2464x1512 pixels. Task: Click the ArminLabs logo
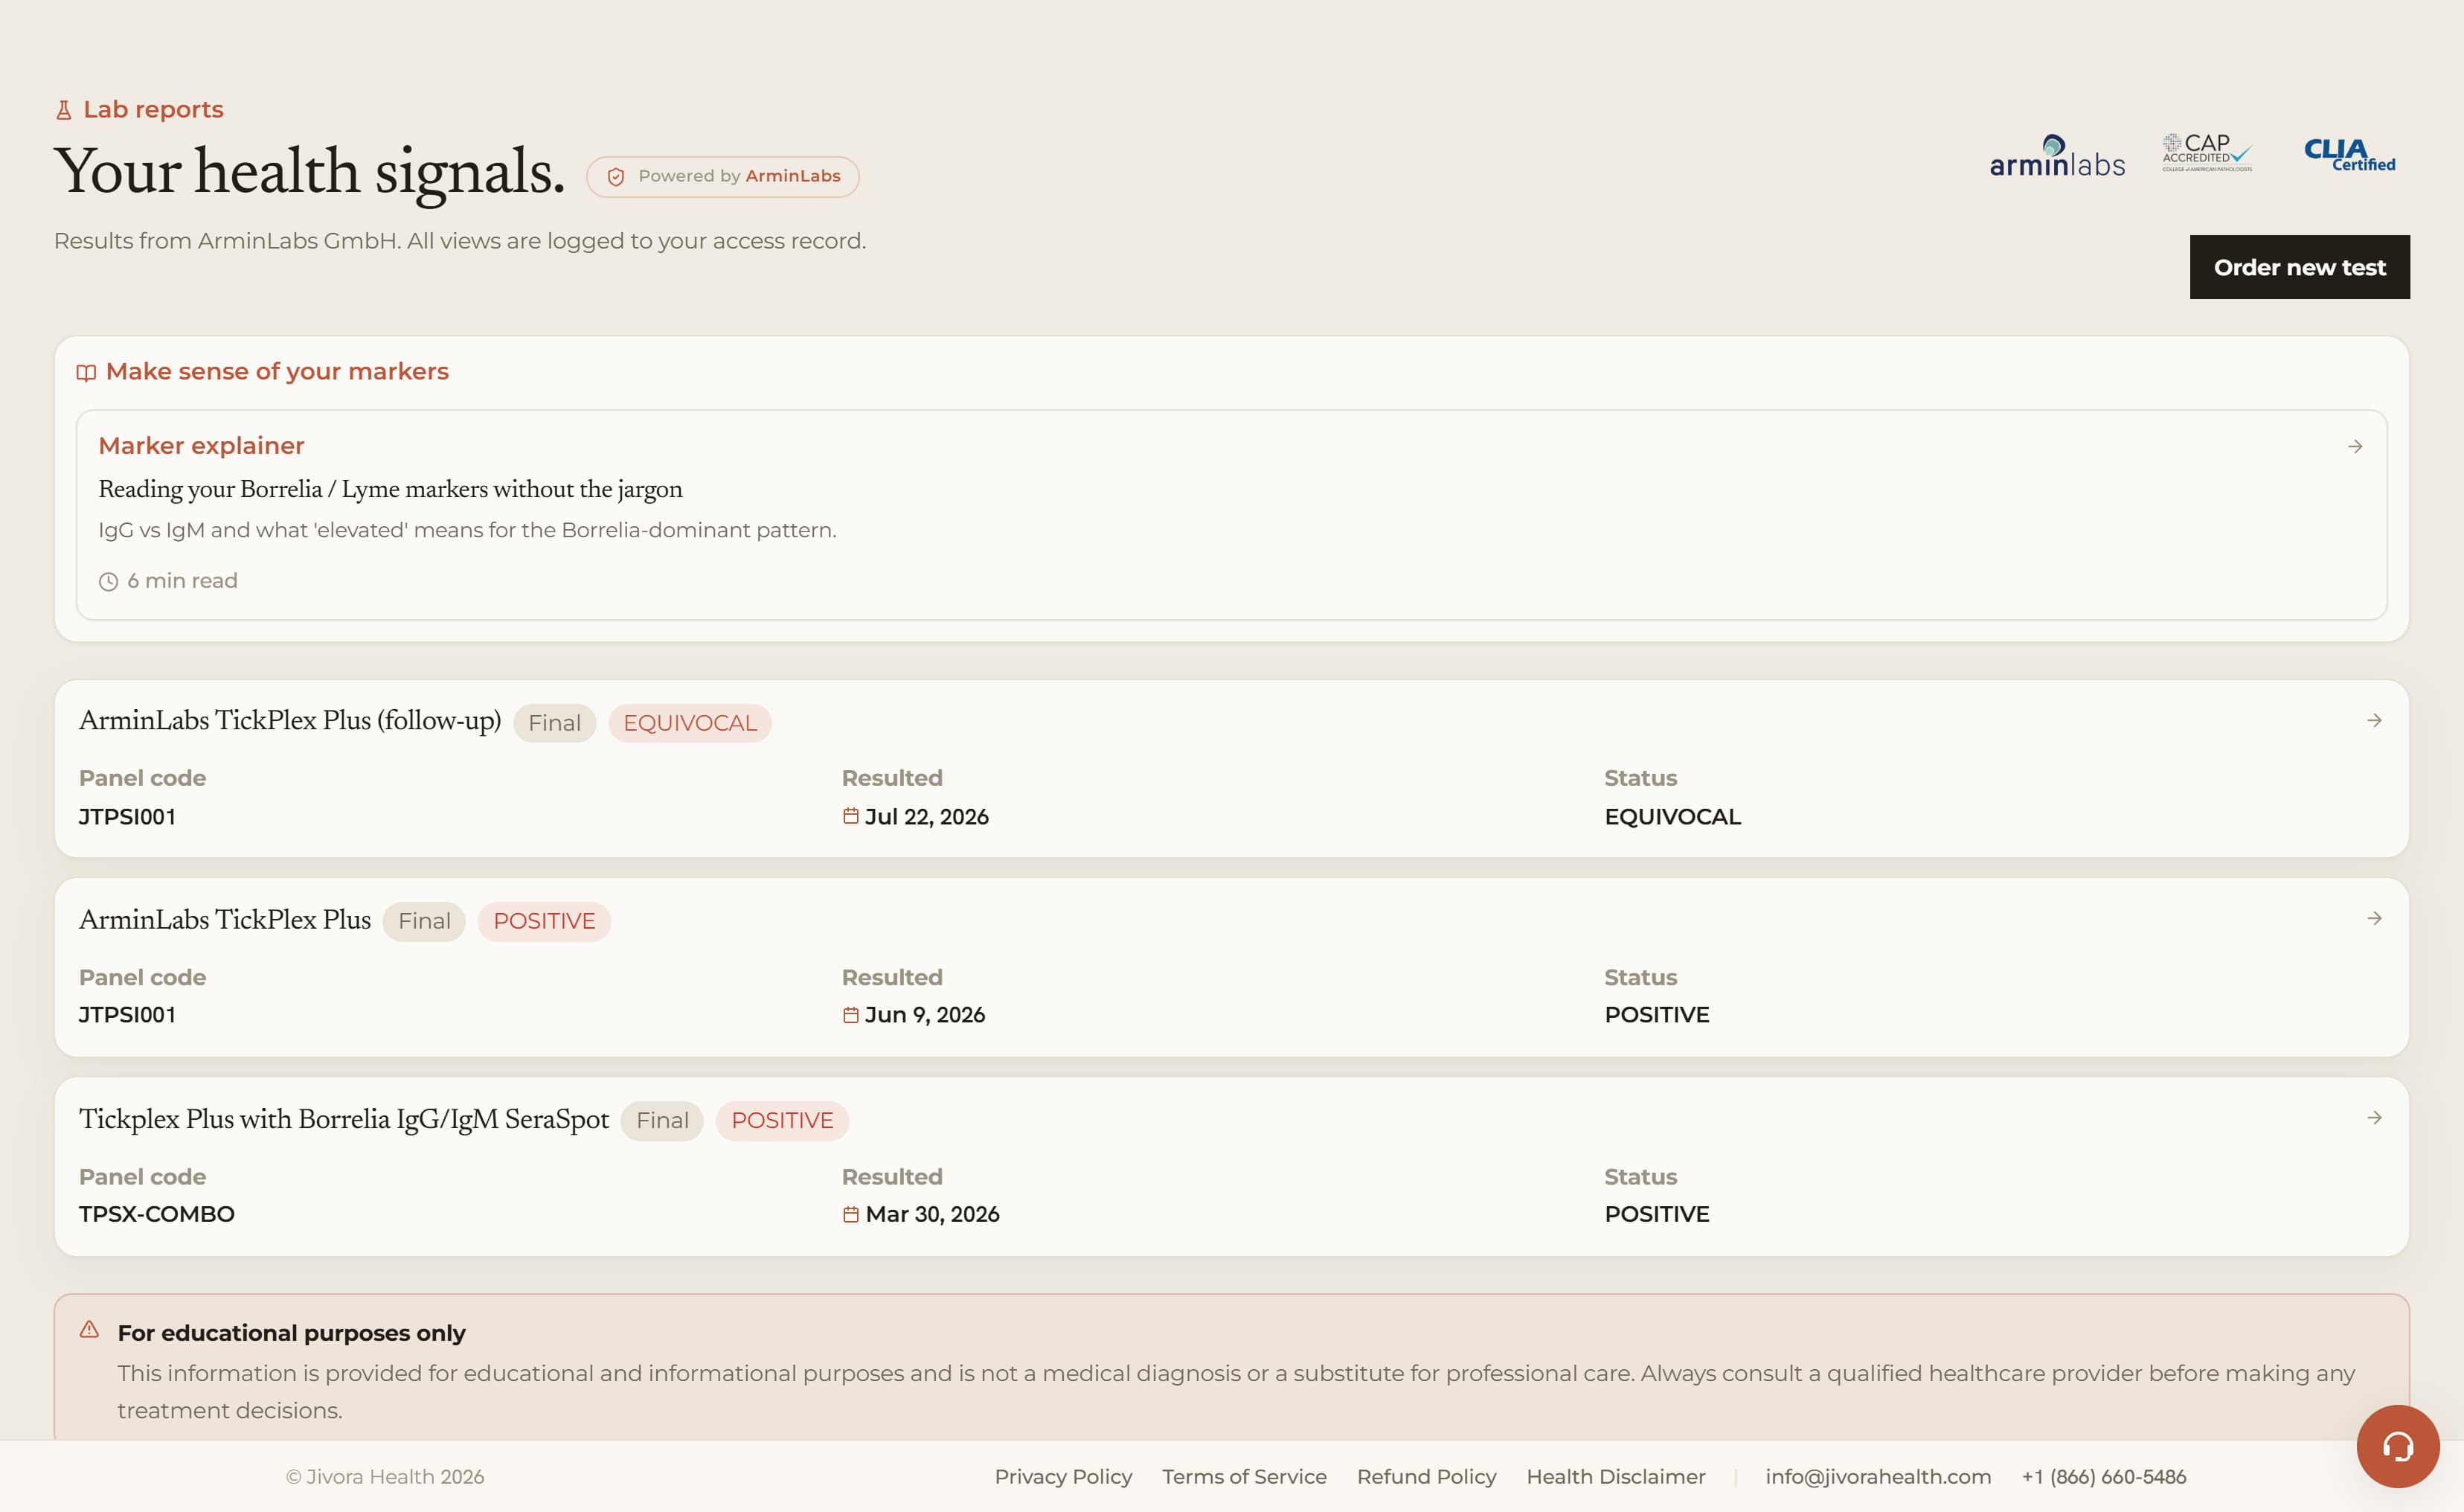click(2057, 157)
